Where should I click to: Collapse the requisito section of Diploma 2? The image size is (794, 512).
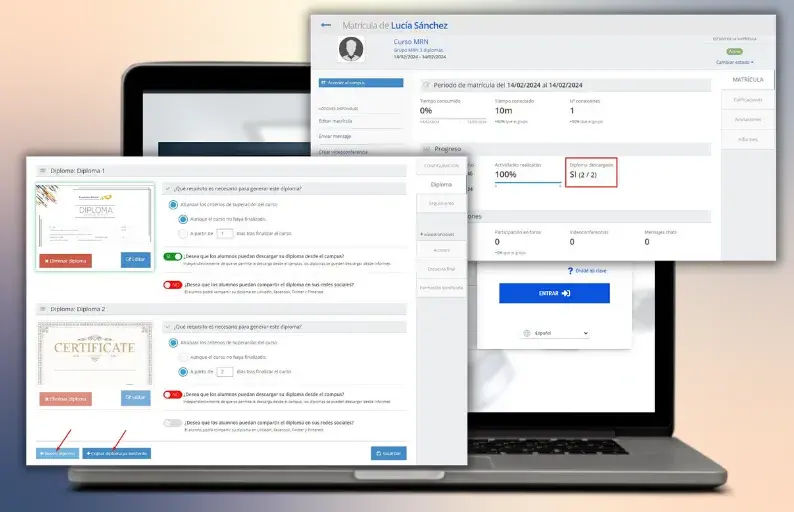click(x=168, y=327)
